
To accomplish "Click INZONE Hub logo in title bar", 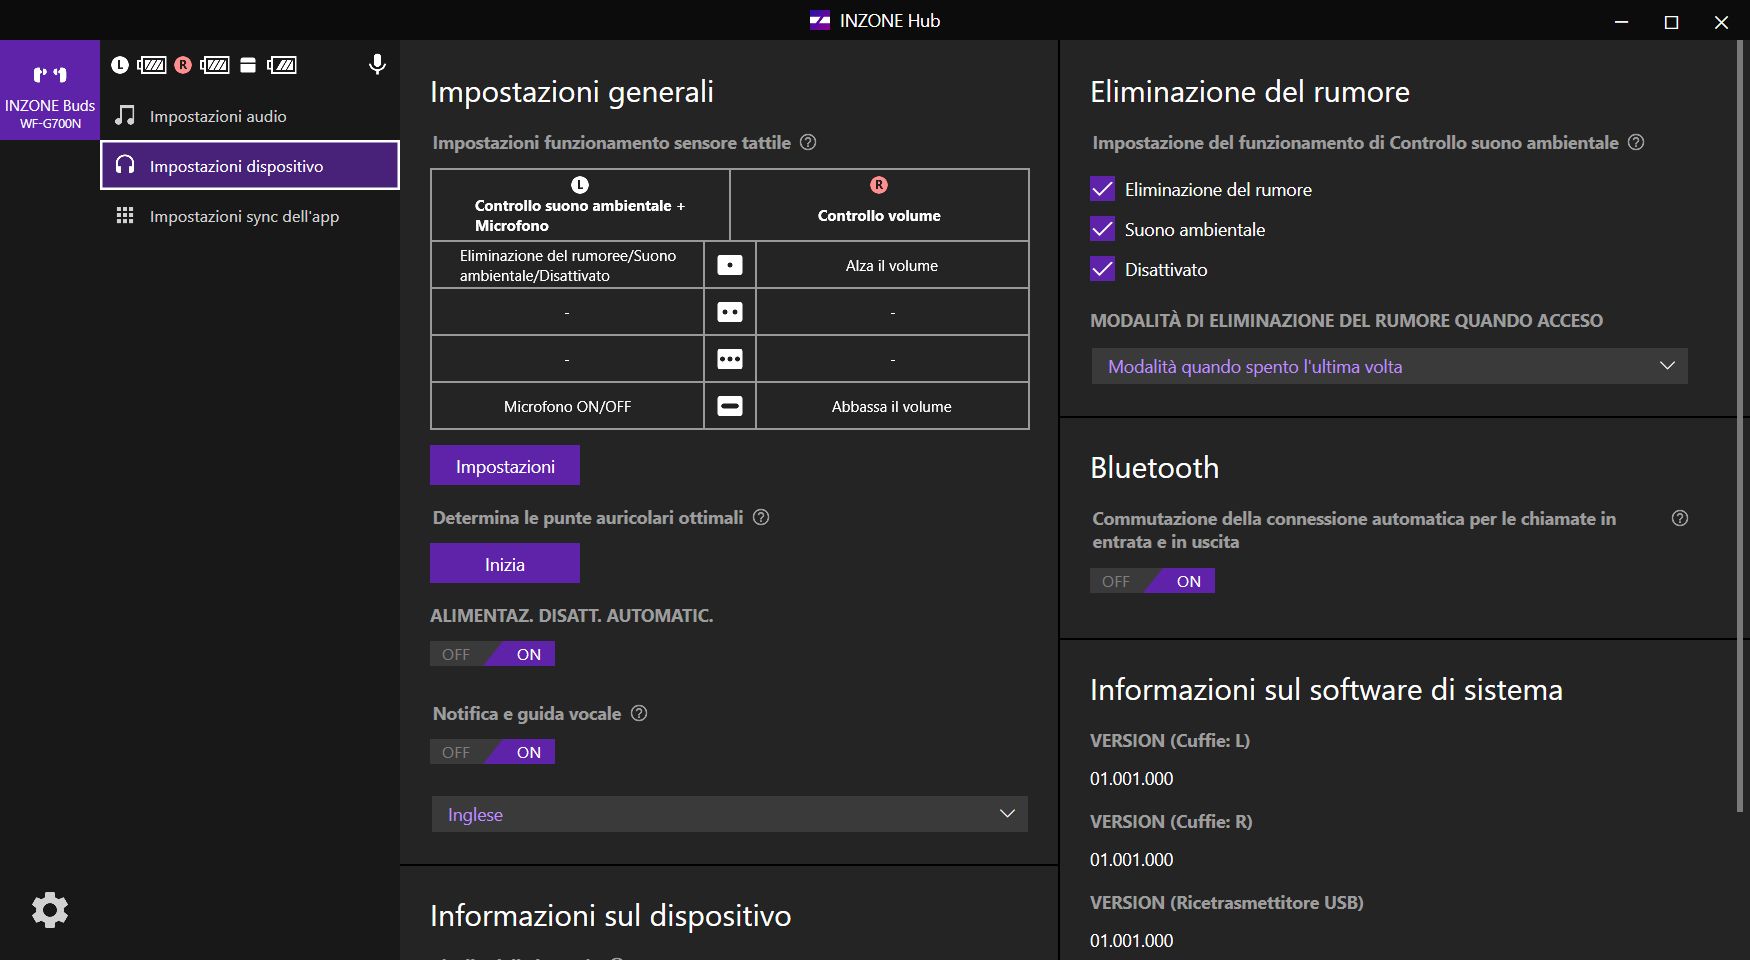I will tap(820, 20).
